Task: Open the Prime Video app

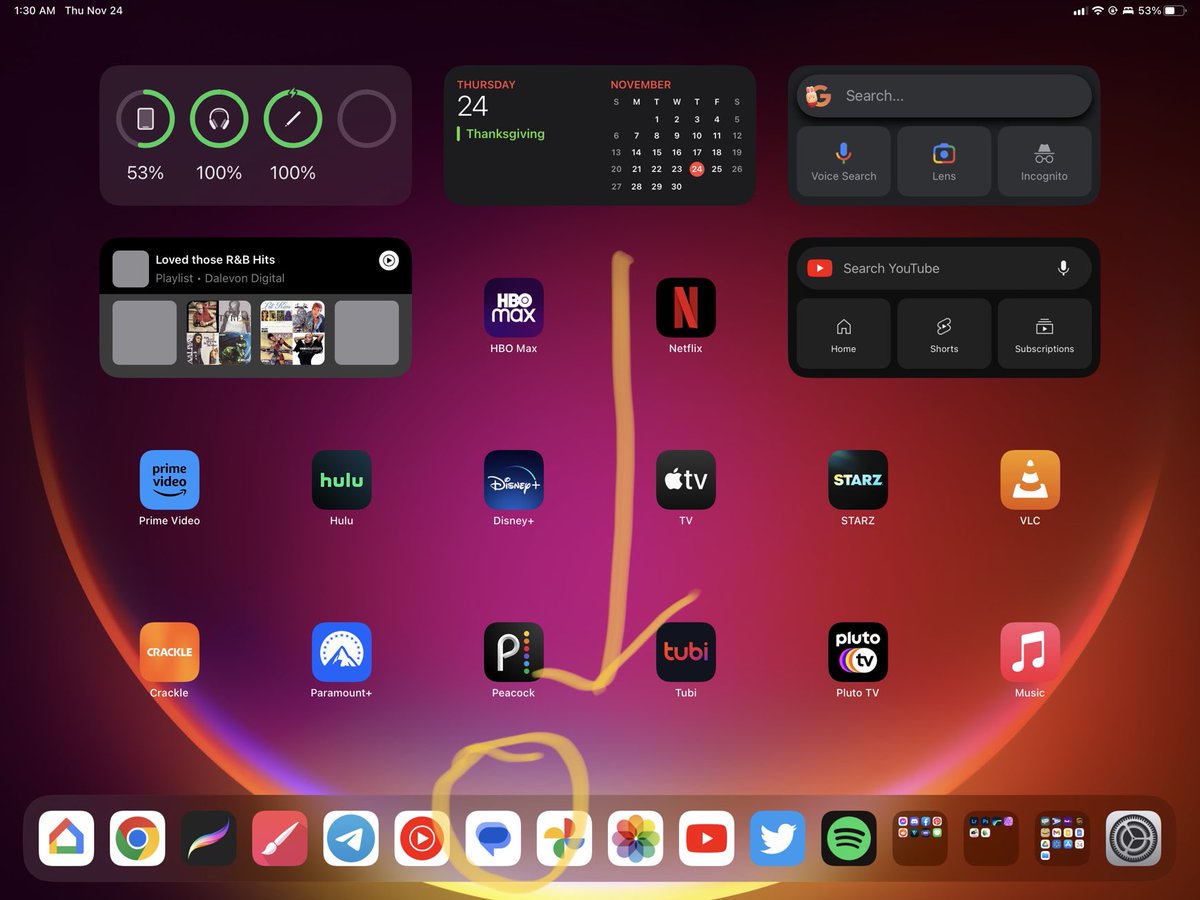Action: click(x=170, y=480)
